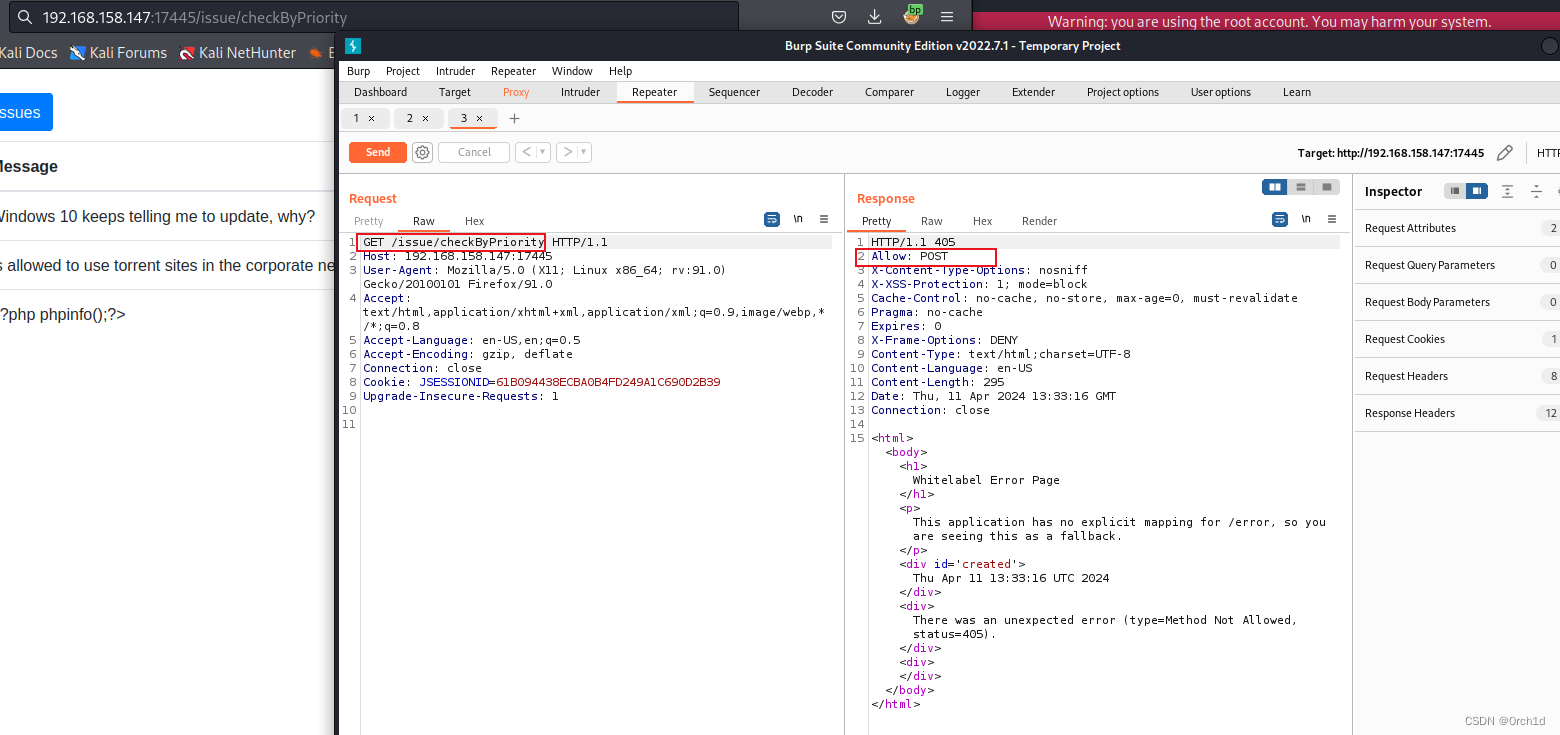Send the Repeater request
1560x735 pixels.
click(378, 152)
